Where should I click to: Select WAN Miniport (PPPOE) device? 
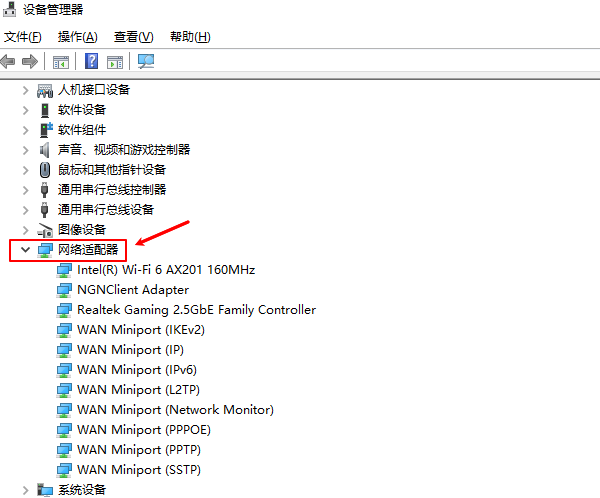point(144,430)
